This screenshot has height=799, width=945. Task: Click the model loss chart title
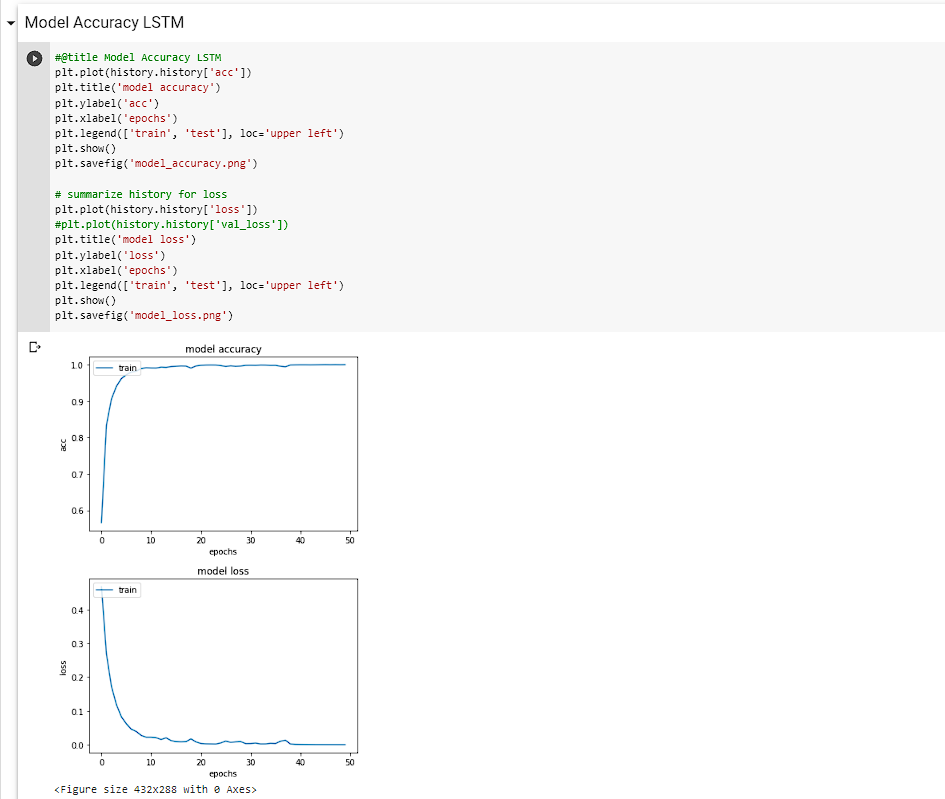tap(223, 571)
